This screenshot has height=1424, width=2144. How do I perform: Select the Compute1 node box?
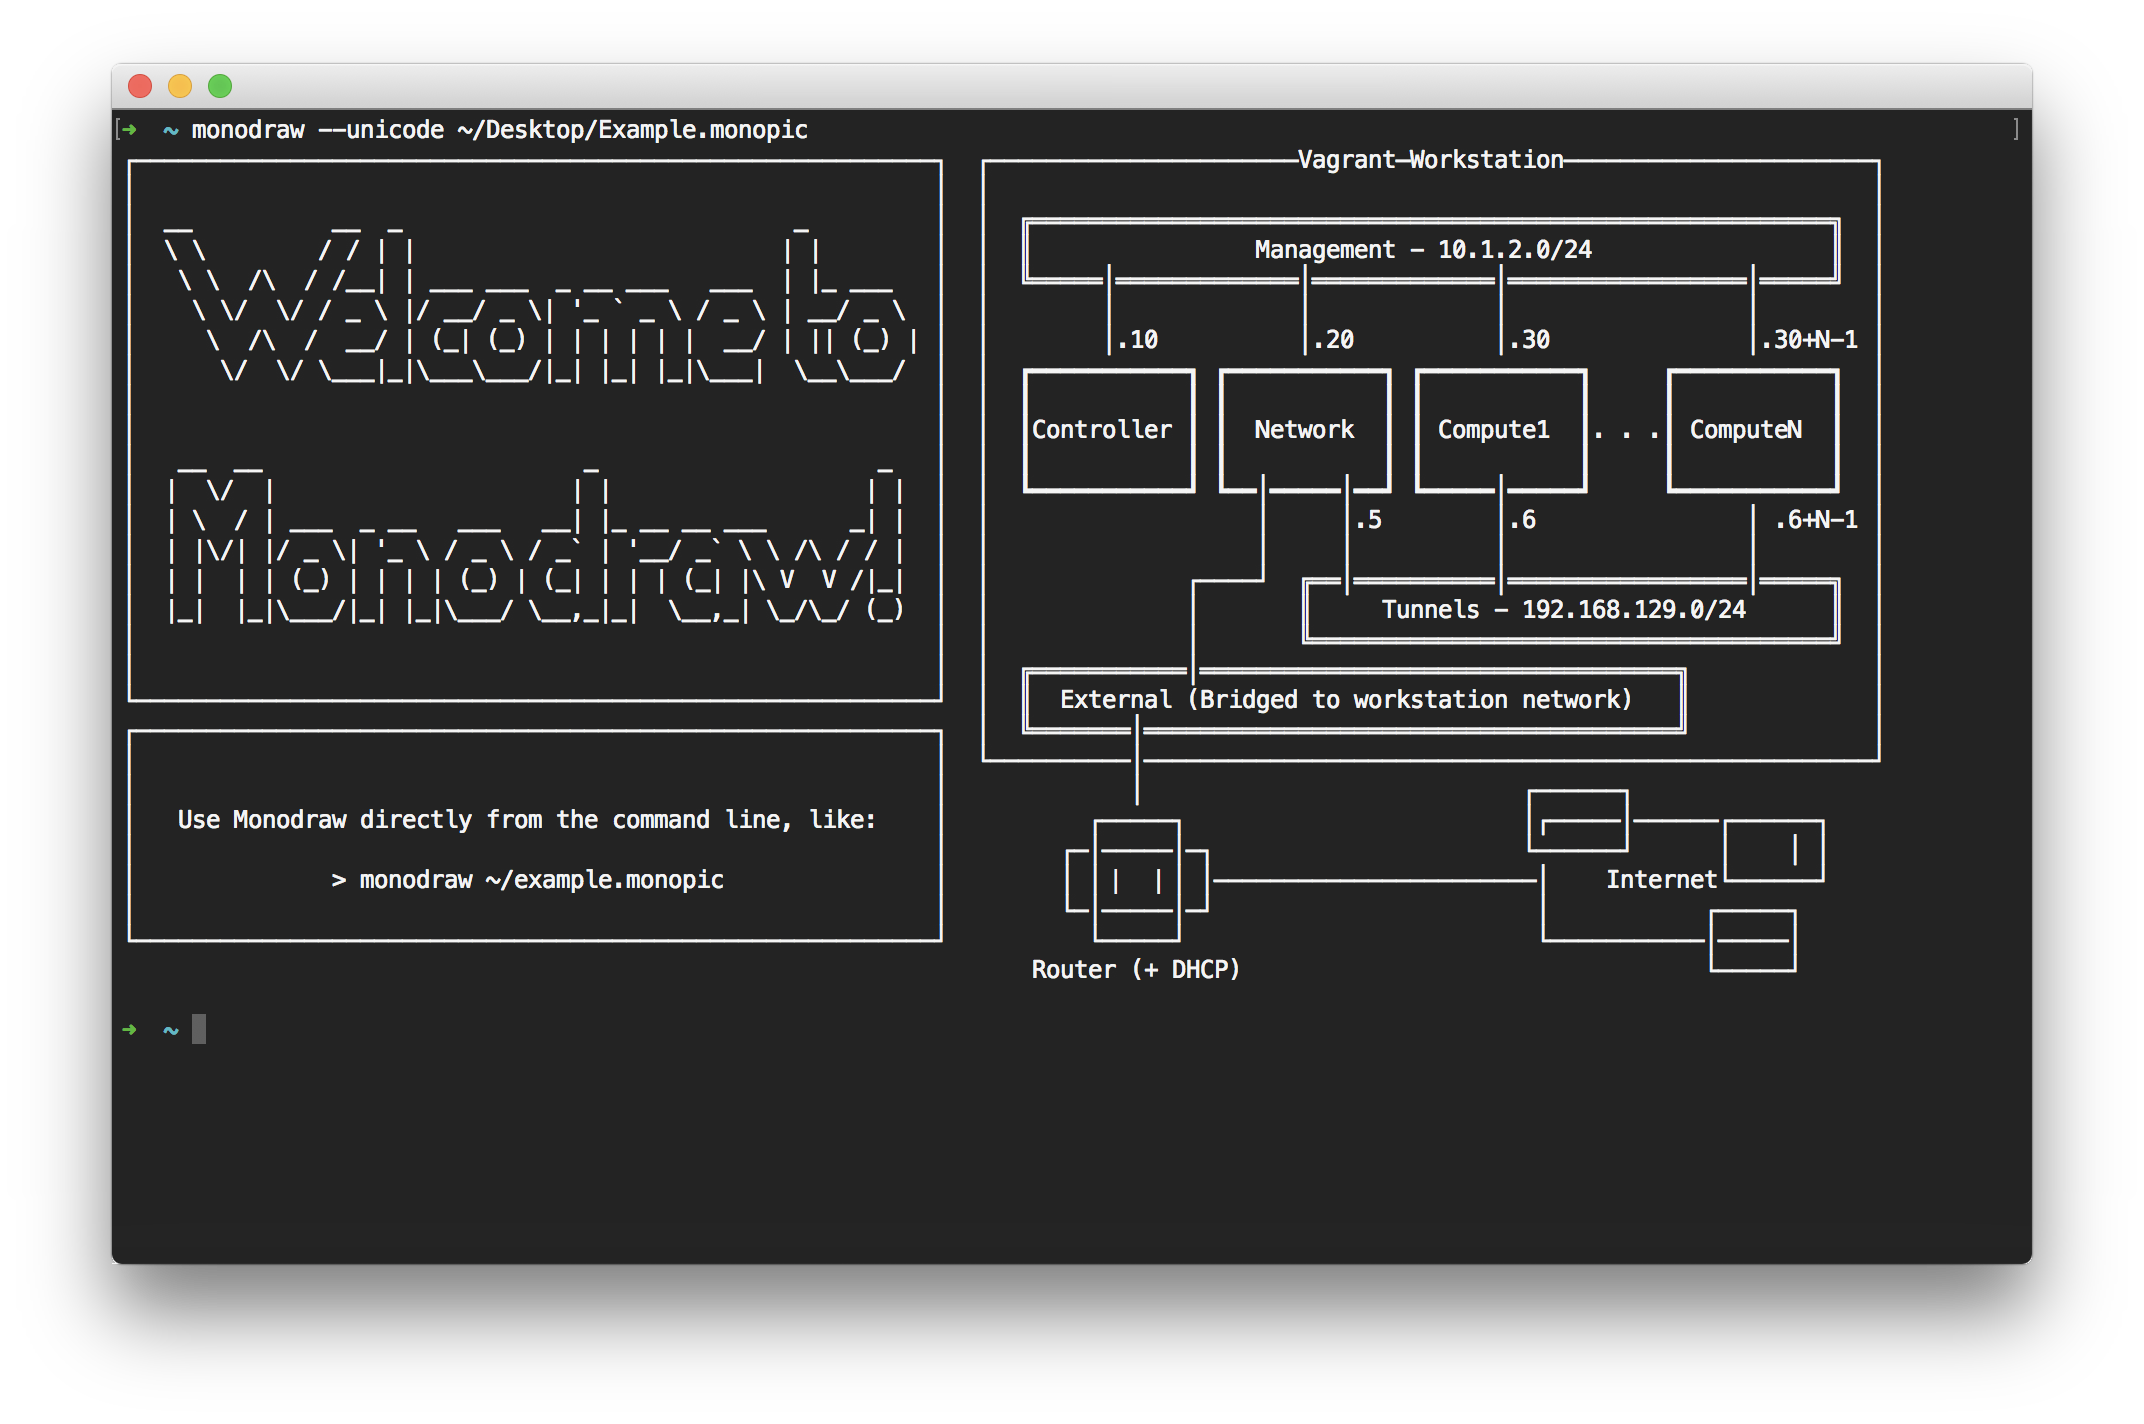1500,430
